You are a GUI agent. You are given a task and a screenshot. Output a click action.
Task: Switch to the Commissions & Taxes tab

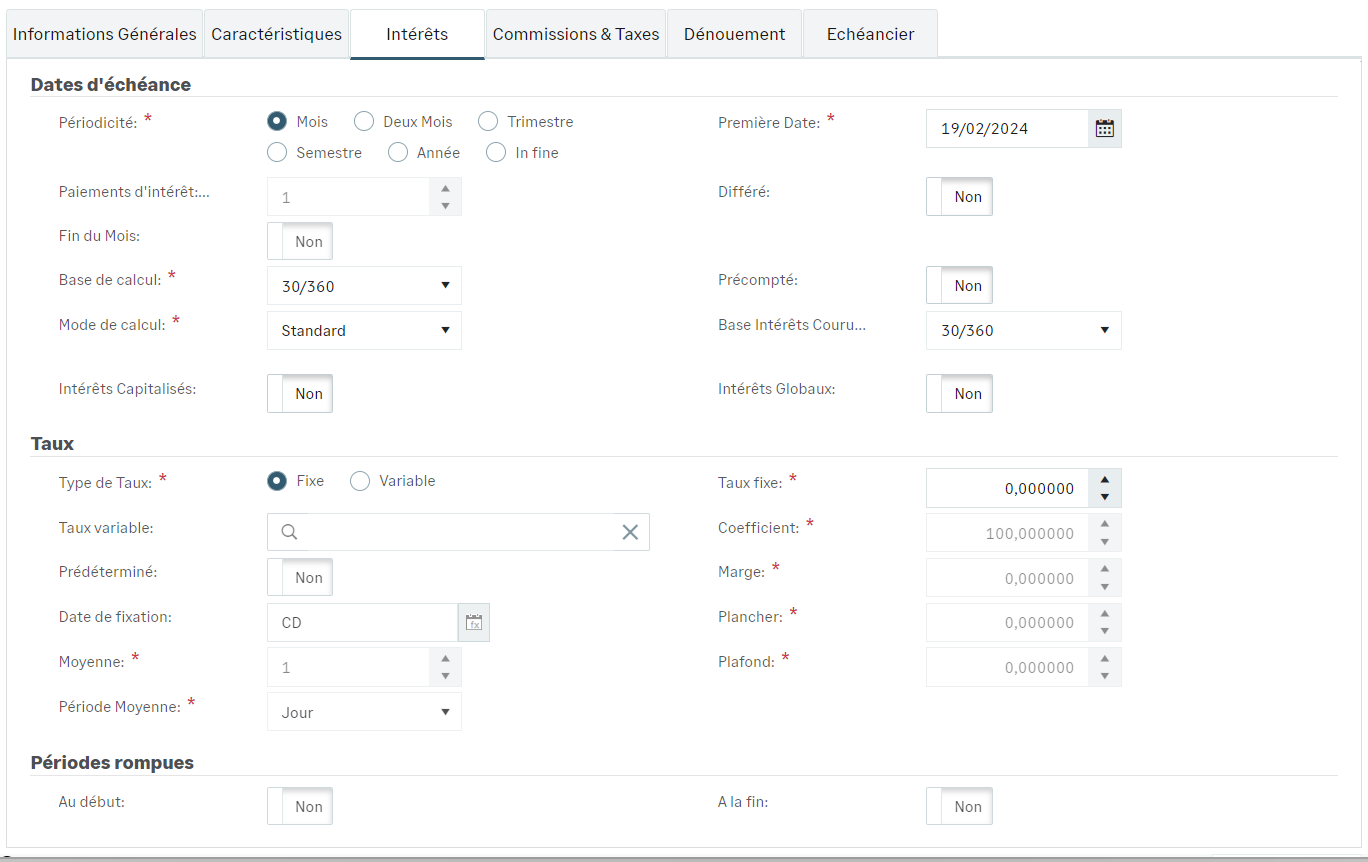point(575,34)
